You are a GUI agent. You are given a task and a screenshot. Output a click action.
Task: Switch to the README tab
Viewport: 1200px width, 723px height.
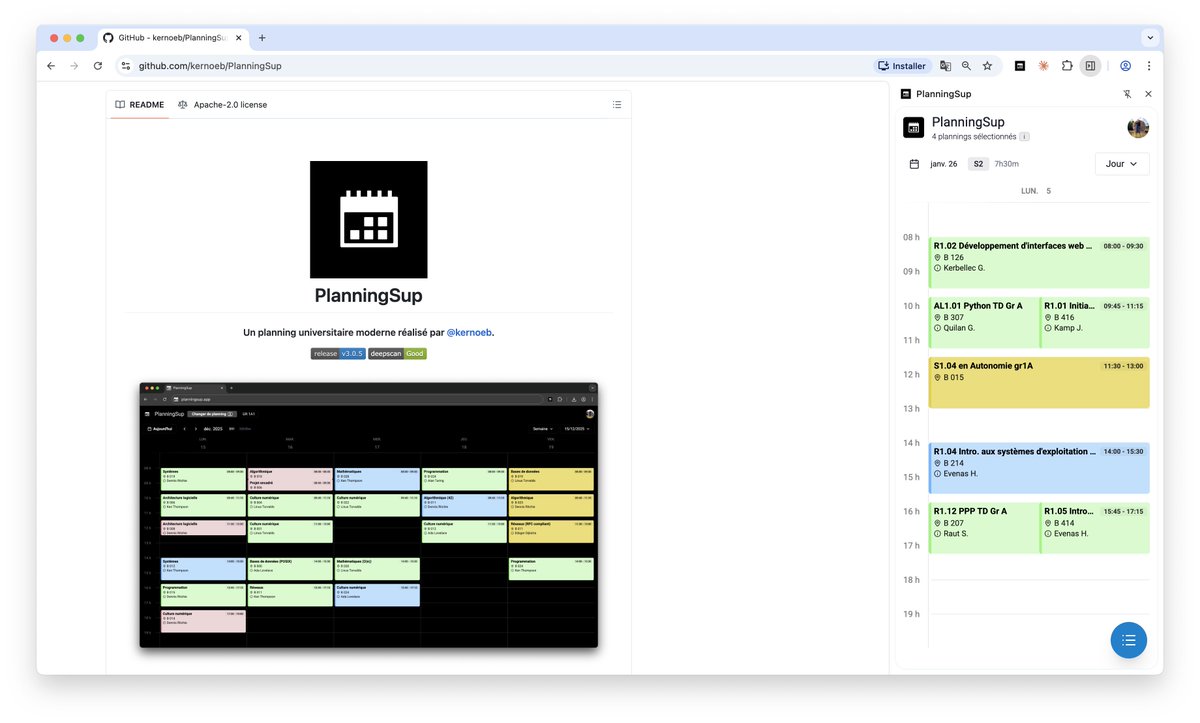click(x=140, y=105)
